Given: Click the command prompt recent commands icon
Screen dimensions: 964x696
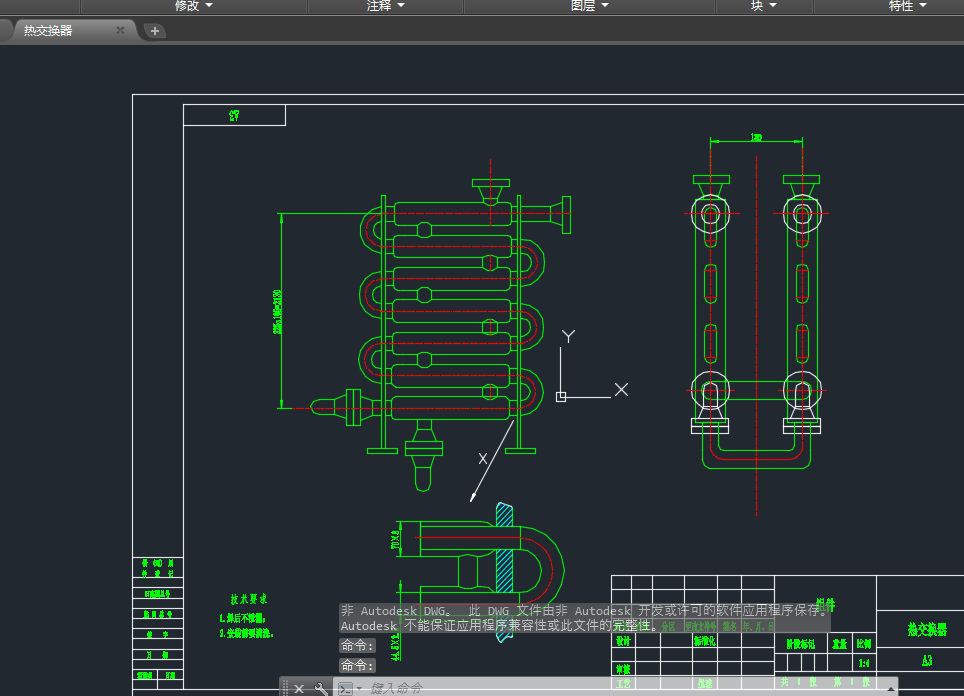Looking at the screenshot, I should pyautogui.click(x=345, y=688).
